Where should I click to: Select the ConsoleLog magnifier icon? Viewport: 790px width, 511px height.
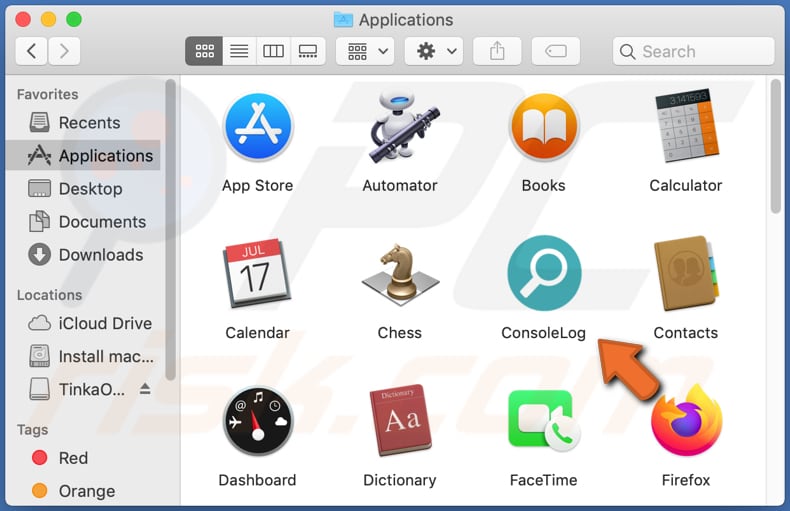(x=544, y=273)
